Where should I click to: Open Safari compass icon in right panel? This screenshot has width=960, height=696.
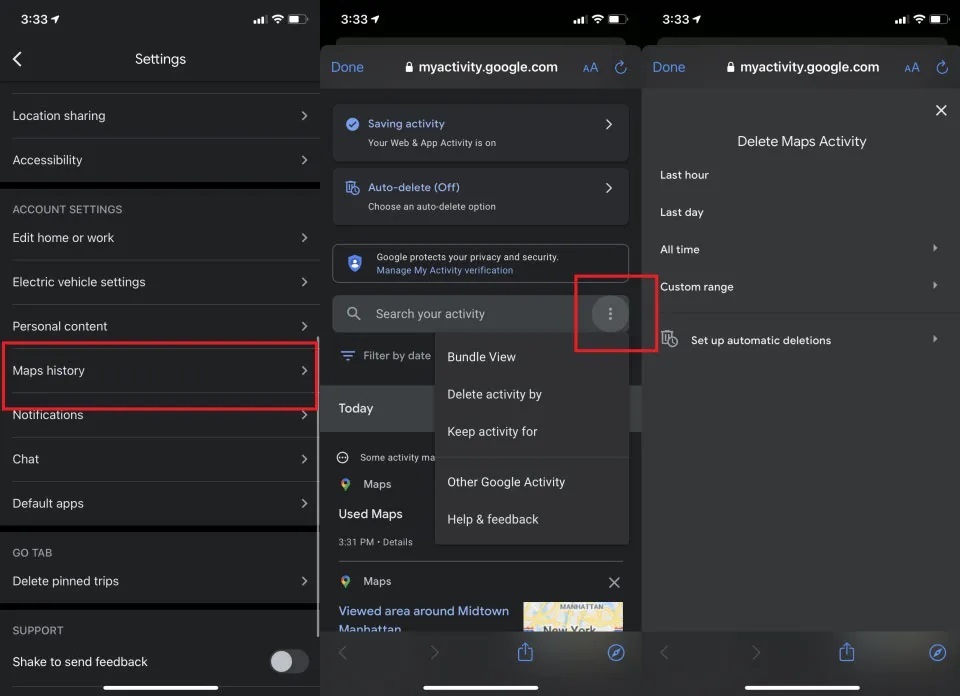pos(937,652)
